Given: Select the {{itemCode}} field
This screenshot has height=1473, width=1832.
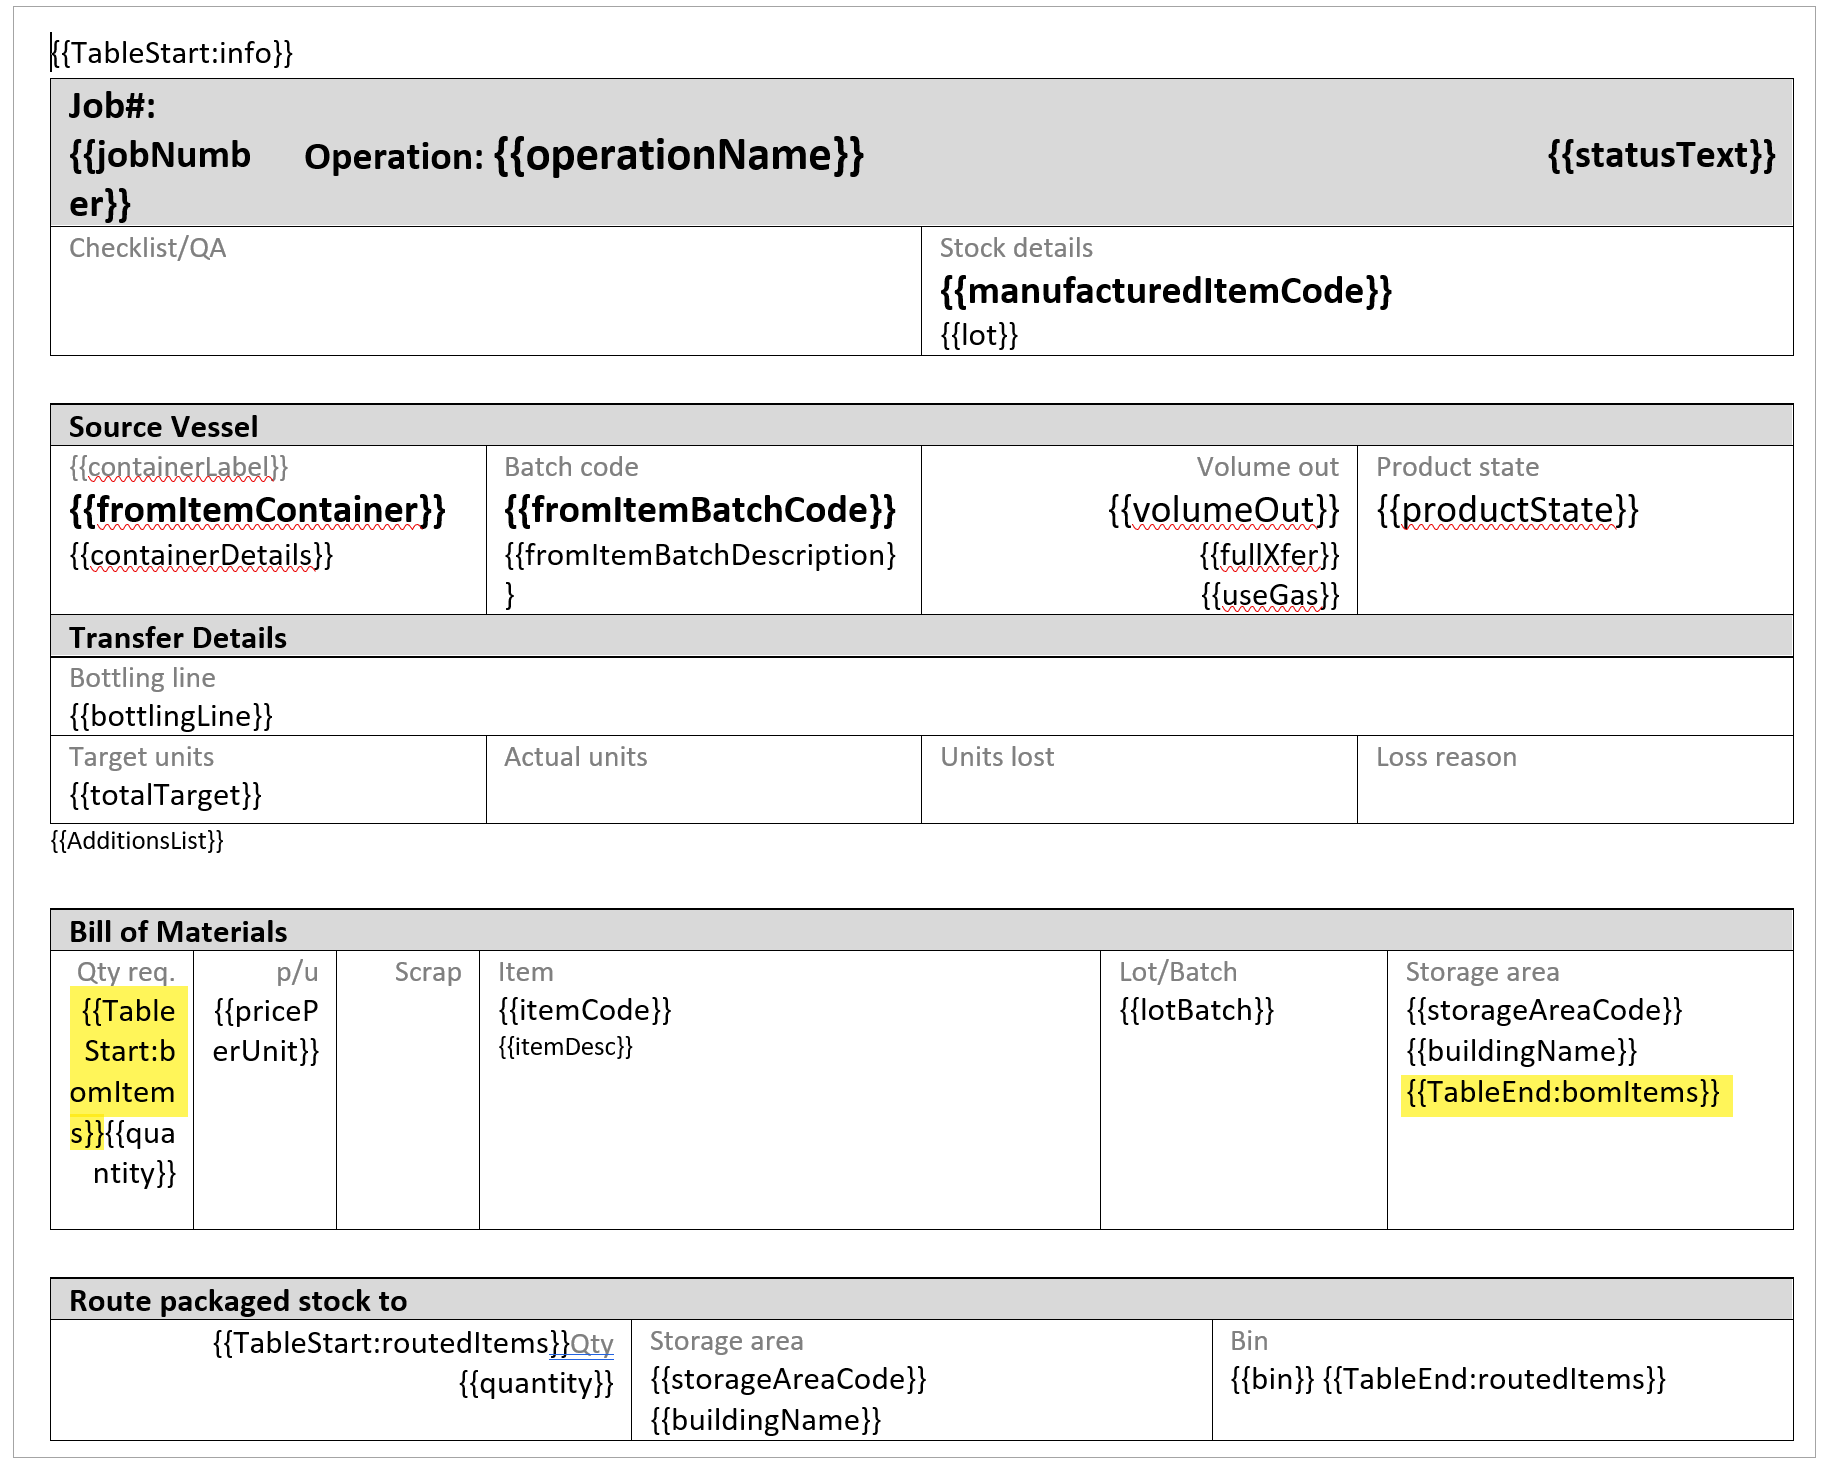Looking at the screenshot, I should 585,1010.
